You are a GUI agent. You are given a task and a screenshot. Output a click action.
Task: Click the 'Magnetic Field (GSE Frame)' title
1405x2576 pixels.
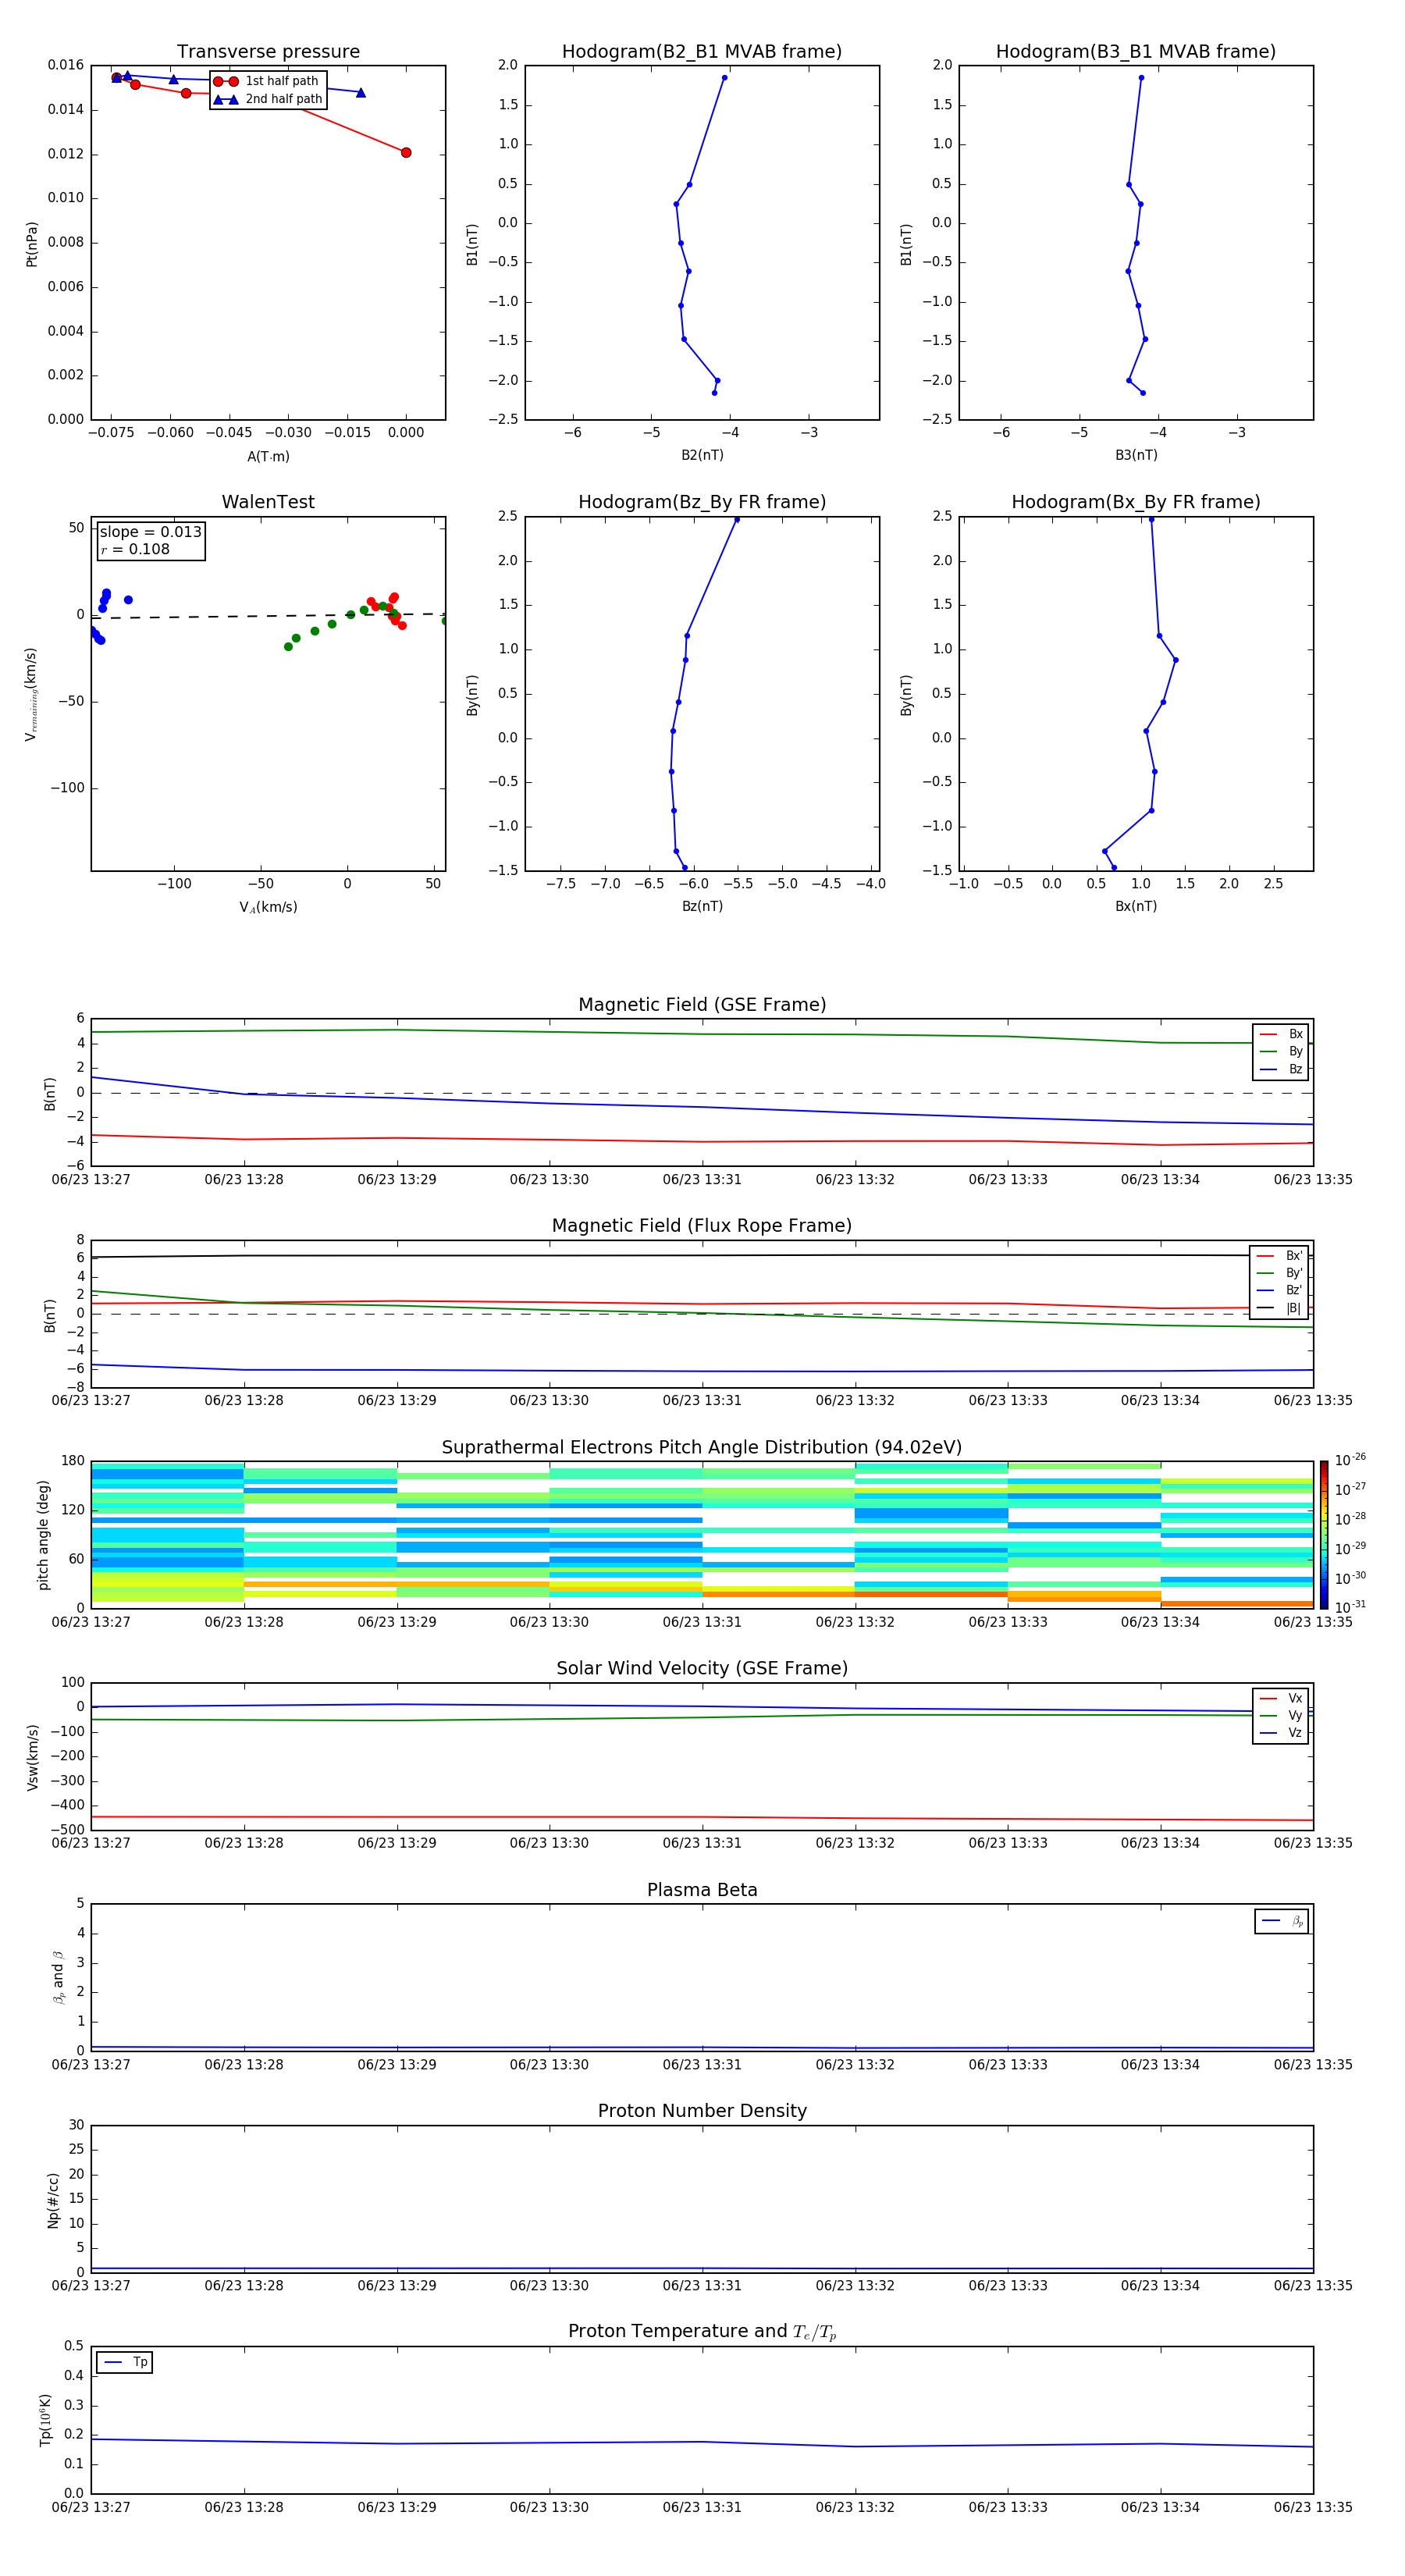pos(702,1005)
